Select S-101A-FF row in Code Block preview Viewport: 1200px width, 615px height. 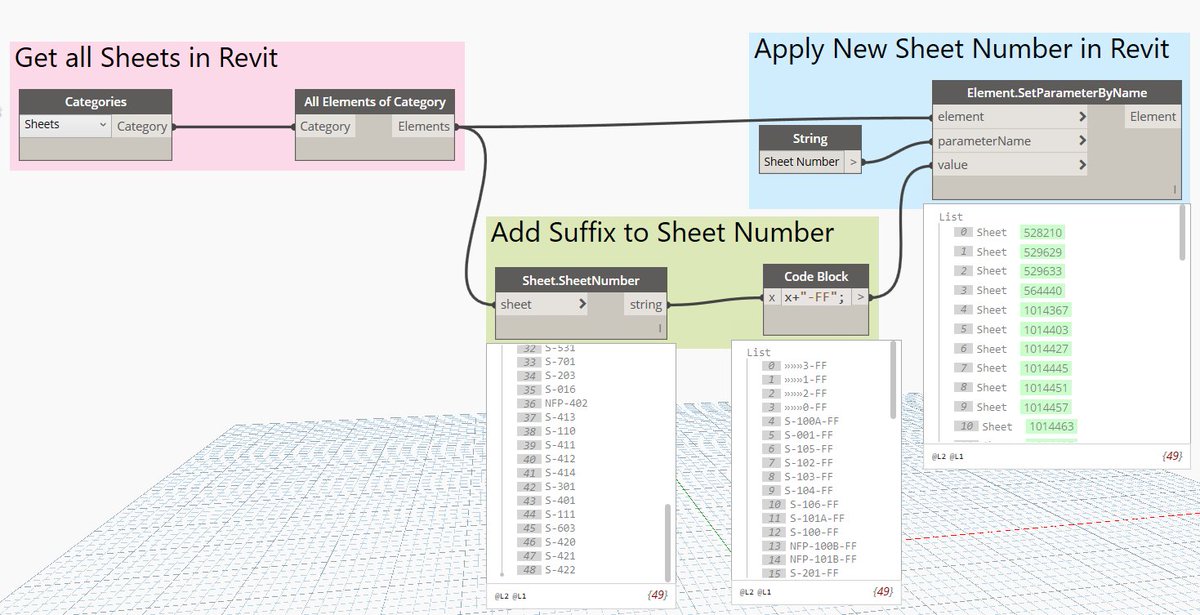(x=803, y=518)
